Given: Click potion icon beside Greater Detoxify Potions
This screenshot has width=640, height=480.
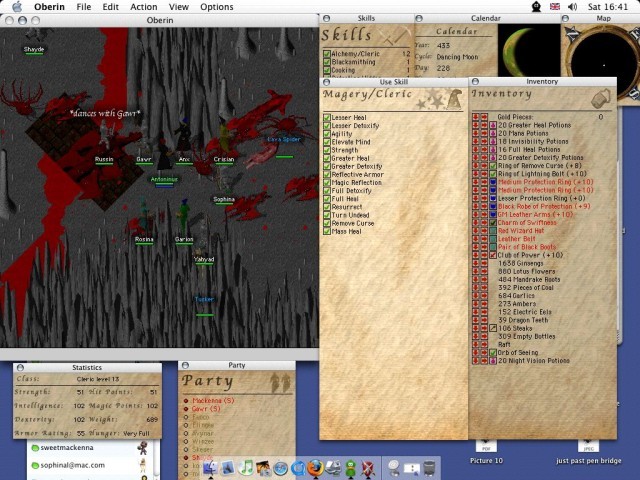Looking at the screenshot, I should click(493, 158).
